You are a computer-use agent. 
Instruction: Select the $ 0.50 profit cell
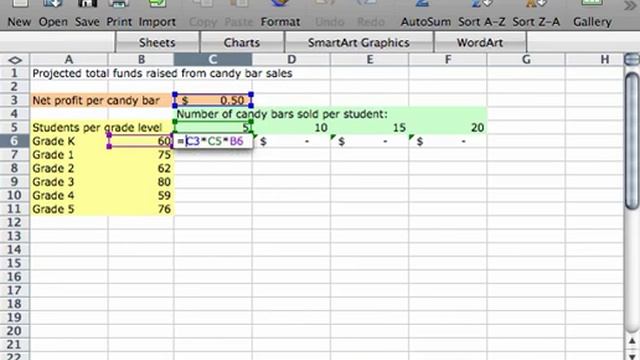pos(213,100)
